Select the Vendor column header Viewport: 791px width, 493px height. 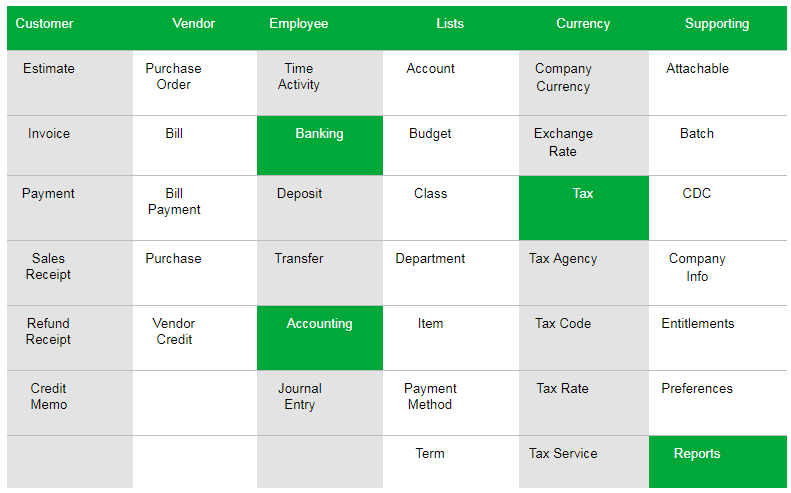[194, 24]
